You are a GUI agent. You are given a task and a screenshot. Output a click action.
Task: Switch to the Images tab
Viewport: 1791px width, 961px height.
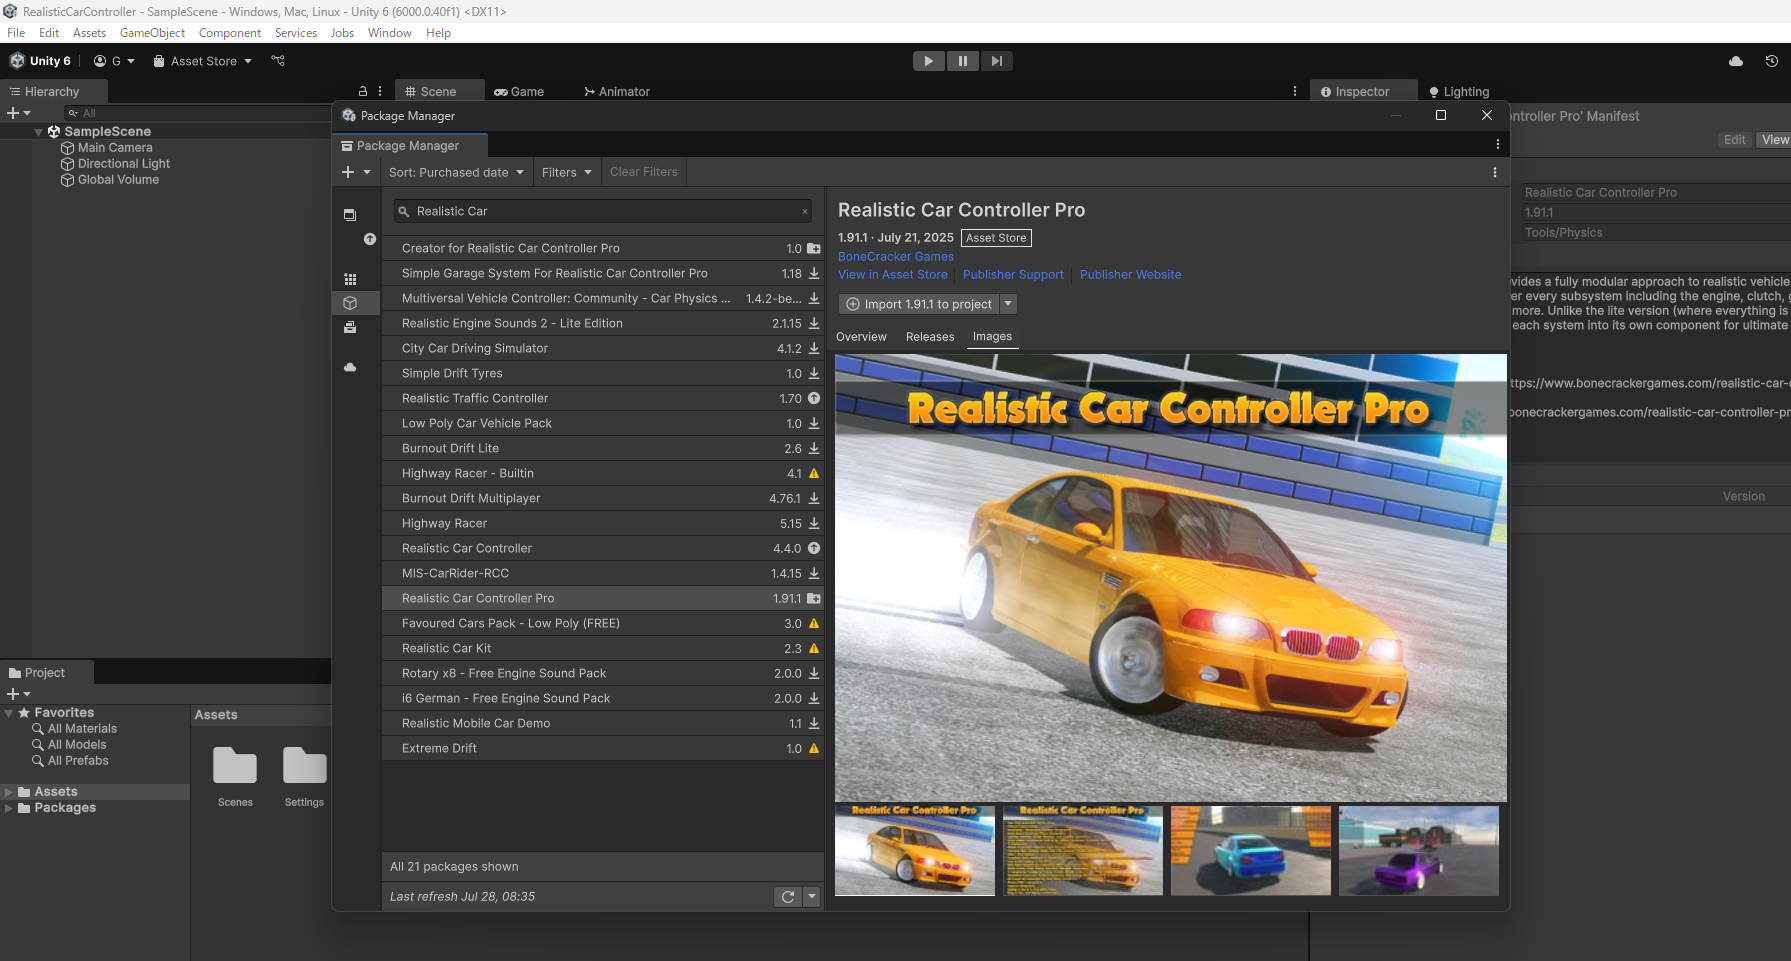(x=992, y=337)
